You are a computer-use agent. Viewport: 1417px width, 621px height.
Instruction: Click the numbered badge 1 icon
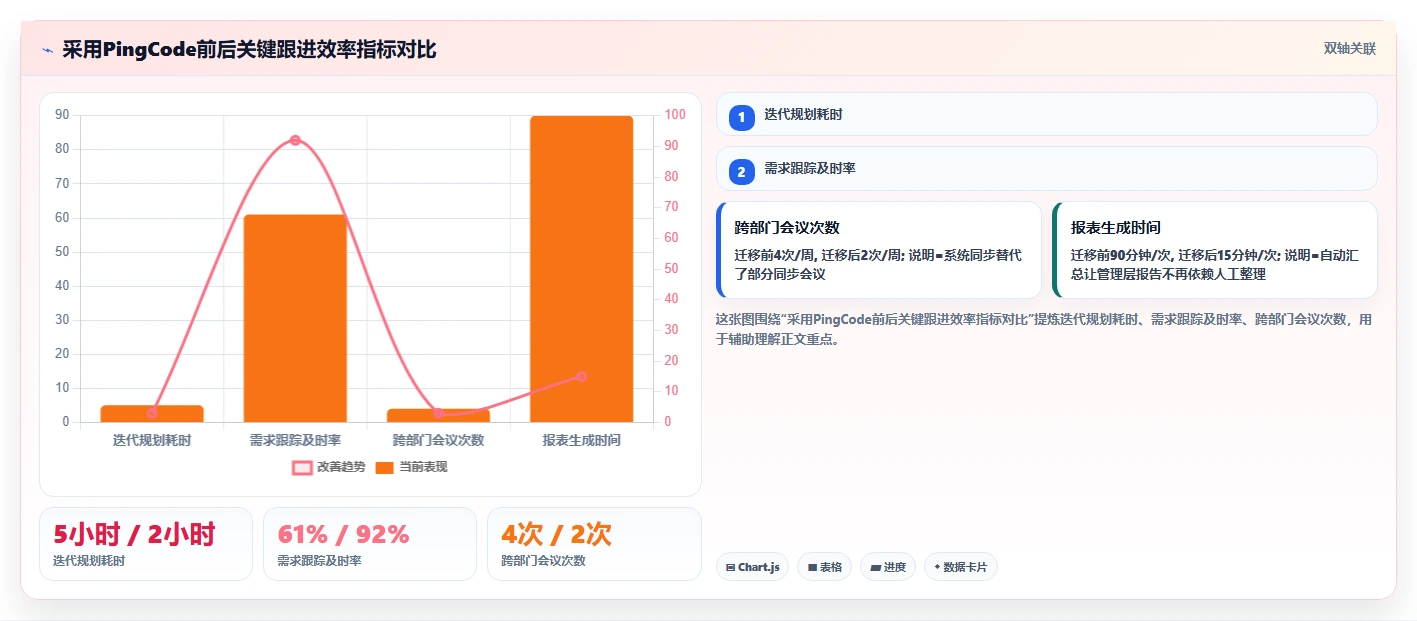click(741, 118)
